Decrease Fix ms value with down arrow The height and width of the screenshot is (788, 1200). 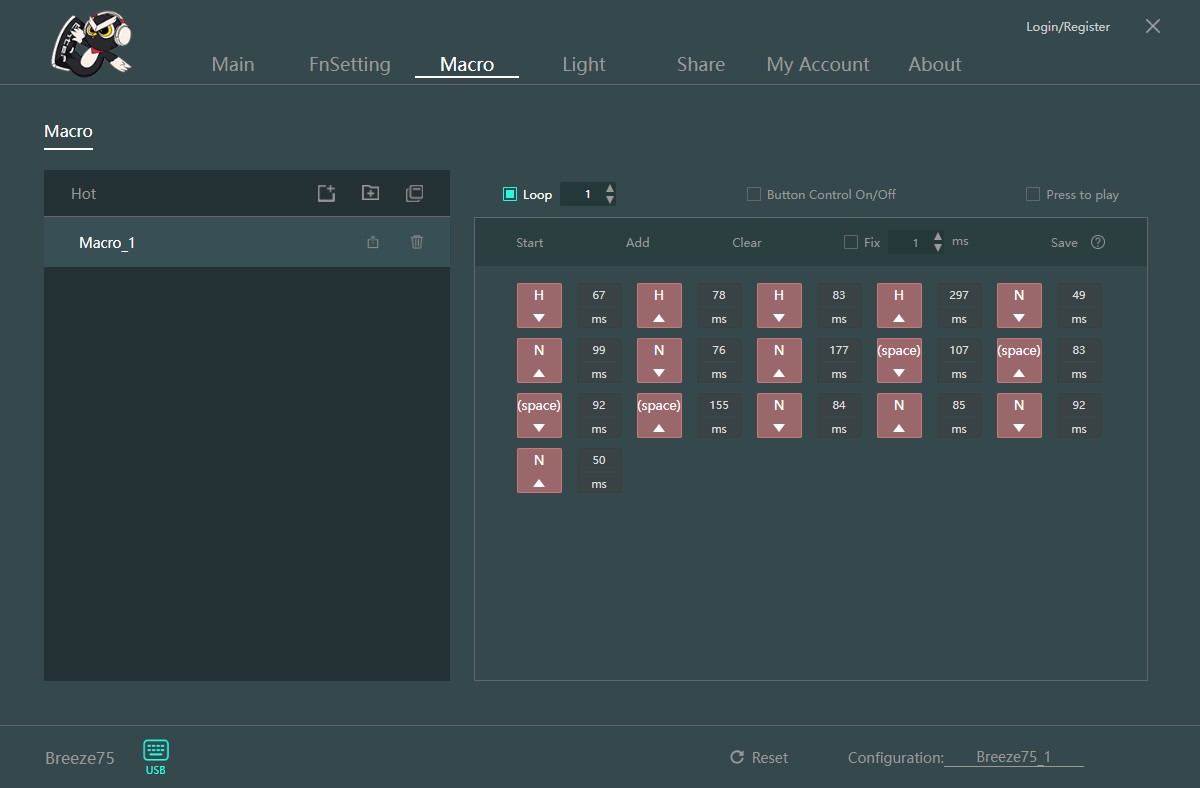938,247
